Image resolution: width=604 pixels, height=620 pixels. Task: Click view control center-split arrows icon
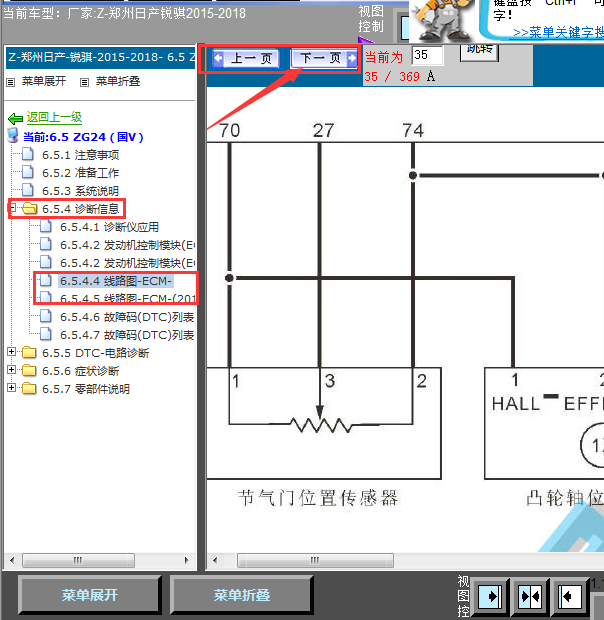pos(530,596)
